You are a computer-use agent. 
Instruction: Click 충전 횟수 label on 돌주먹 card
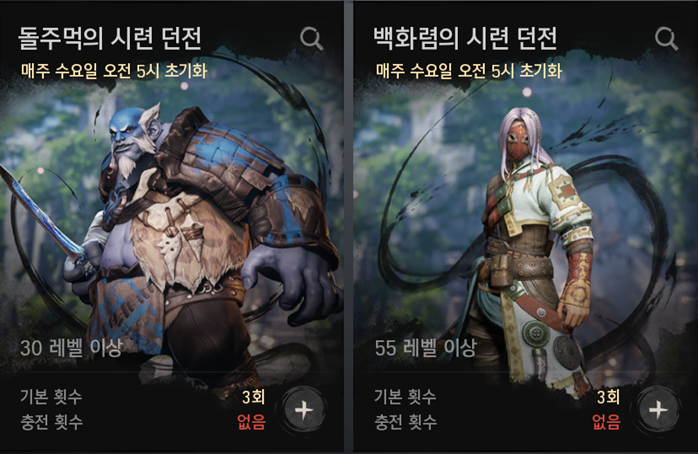(x=52, y=422)
